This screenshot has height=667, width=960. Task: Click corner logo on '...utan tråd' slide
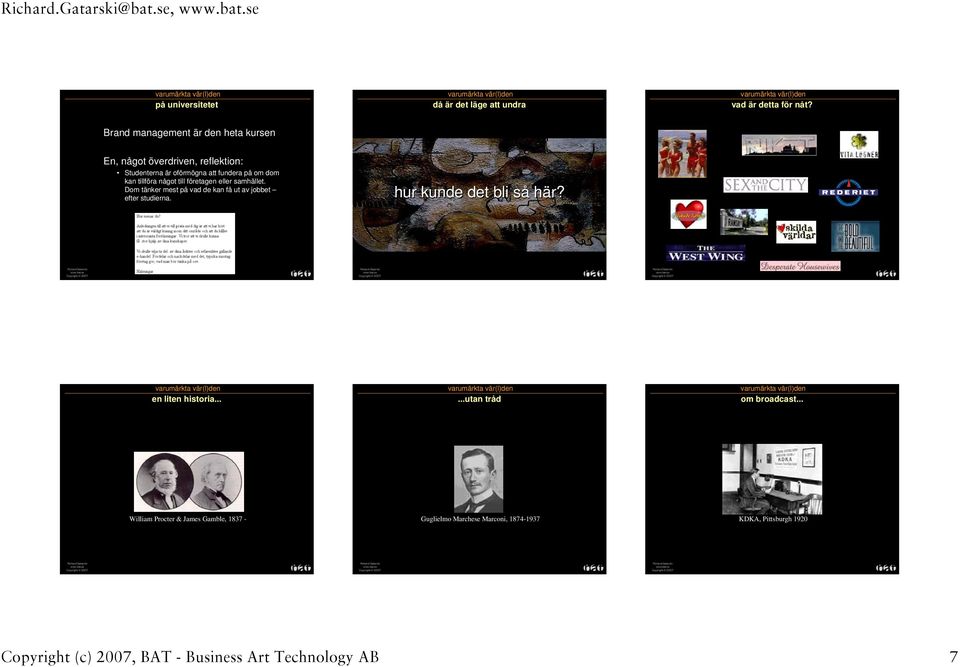593,568
